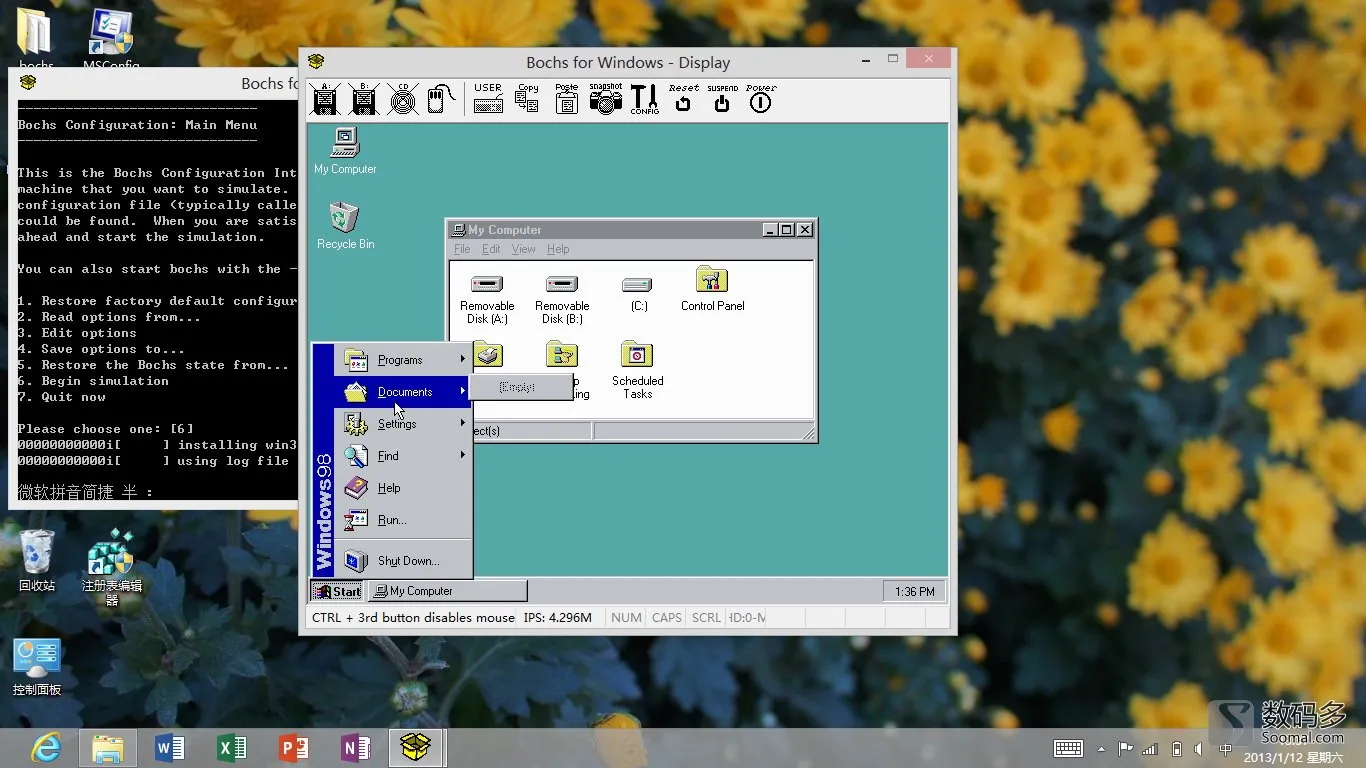Click NUM indicator in Bochs status bar
The height and width of the screenshot is (768, 1366).
pos(626,618)
